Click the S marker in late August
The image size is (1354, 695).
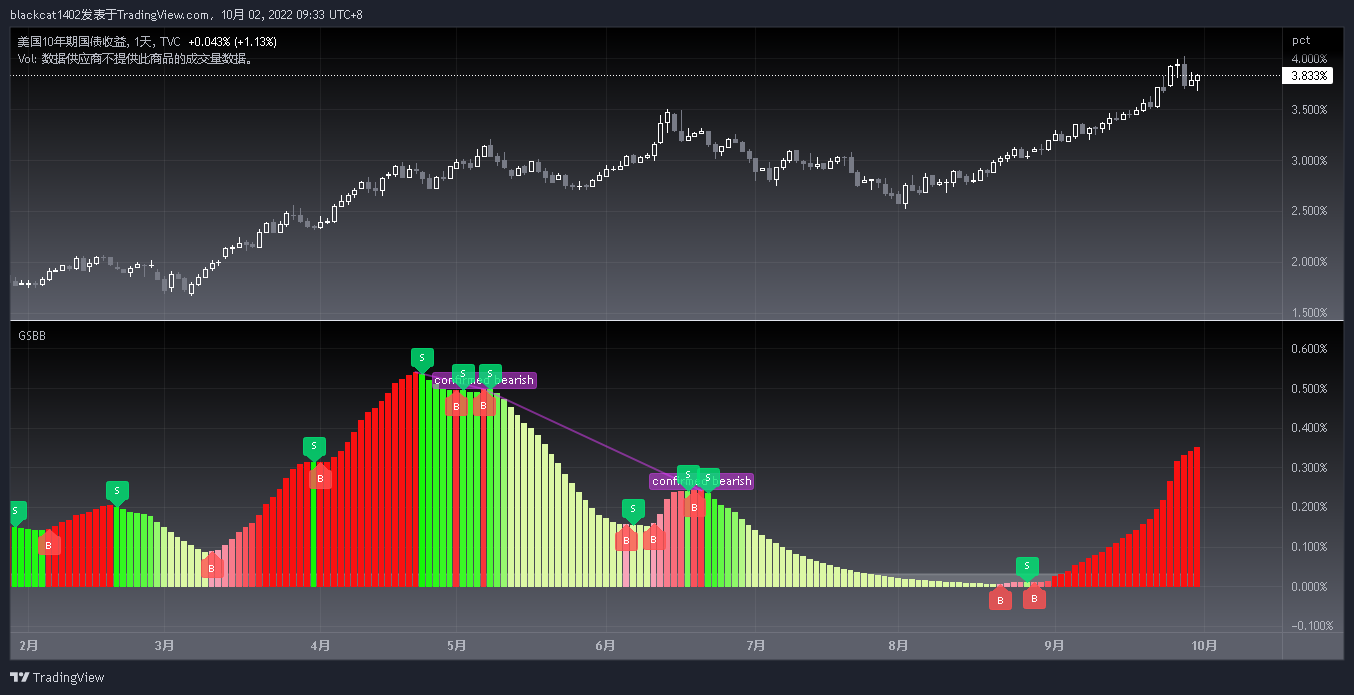point(1027,568)
